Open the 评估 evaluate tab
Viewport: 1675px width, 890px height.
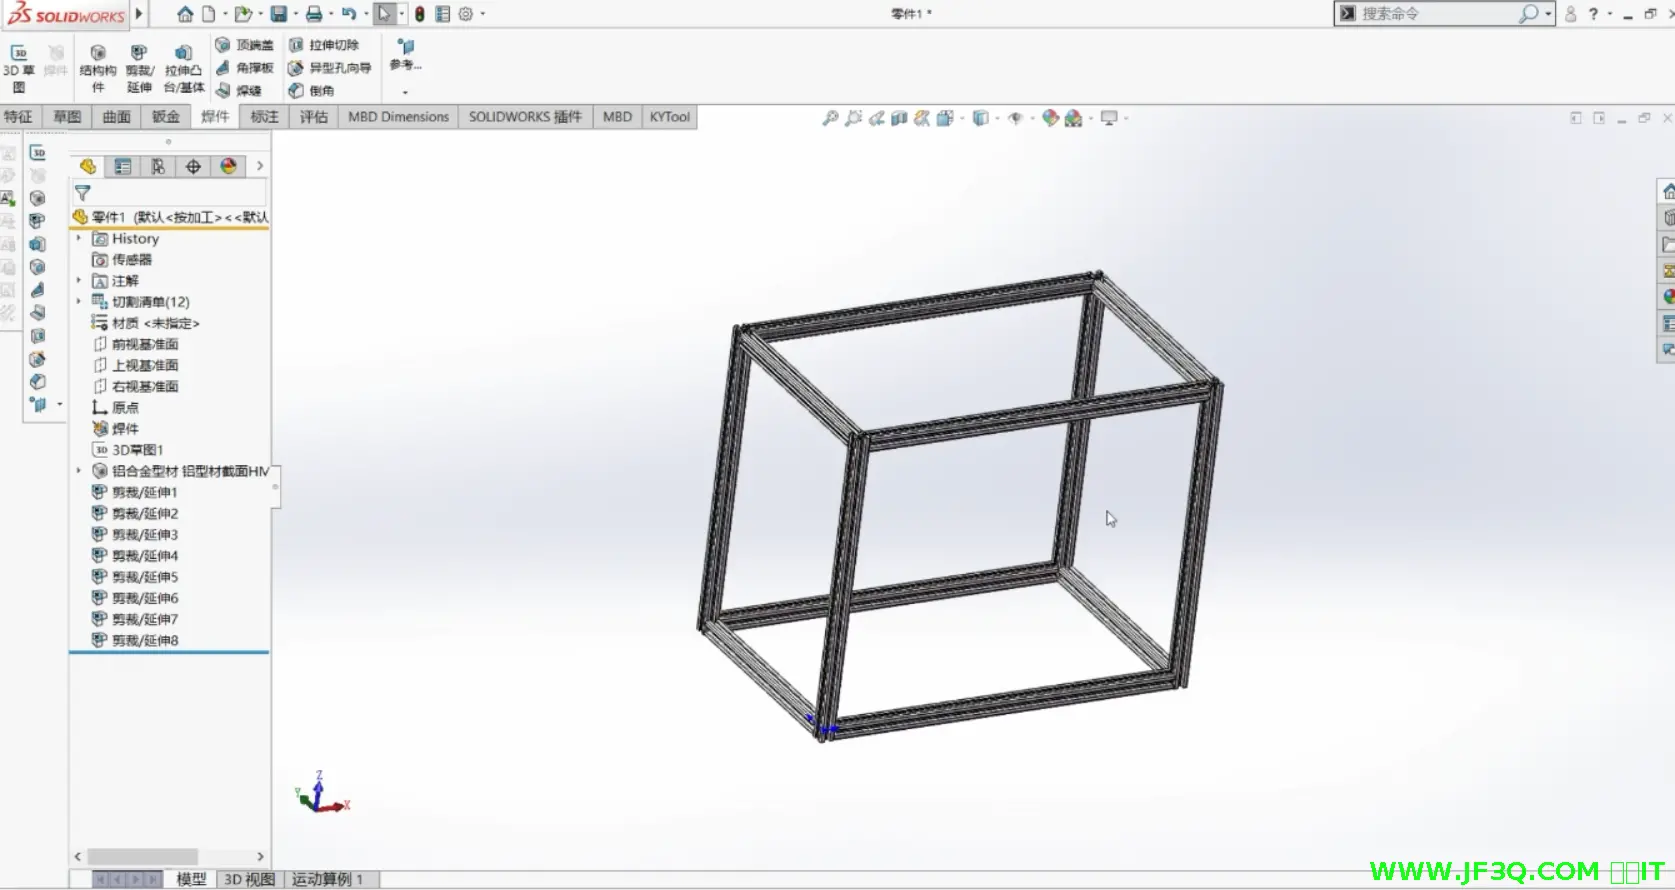(x=314, y=117)
